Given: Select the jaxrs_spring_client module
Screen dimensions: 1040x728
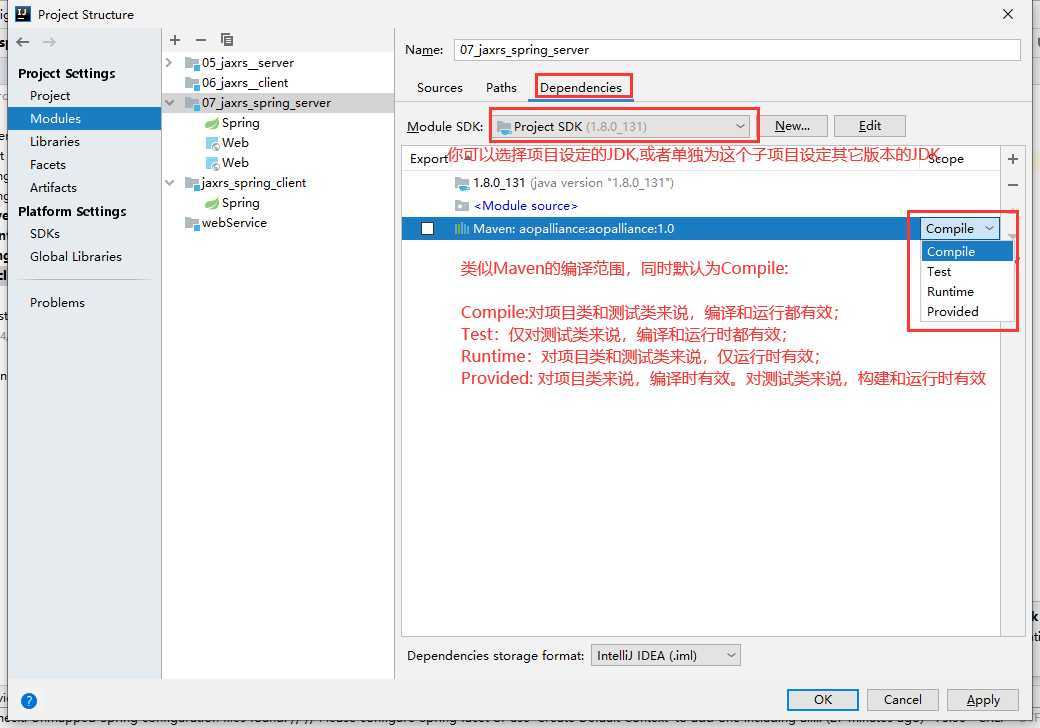Looking at the screenshot, I should 253,183.
